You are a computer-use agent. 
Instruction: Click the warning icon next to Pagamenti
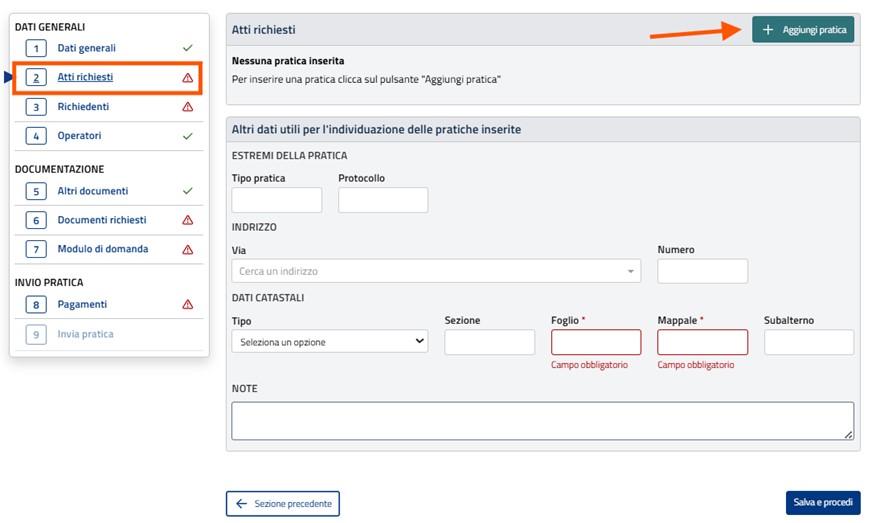tap(187, 305)
